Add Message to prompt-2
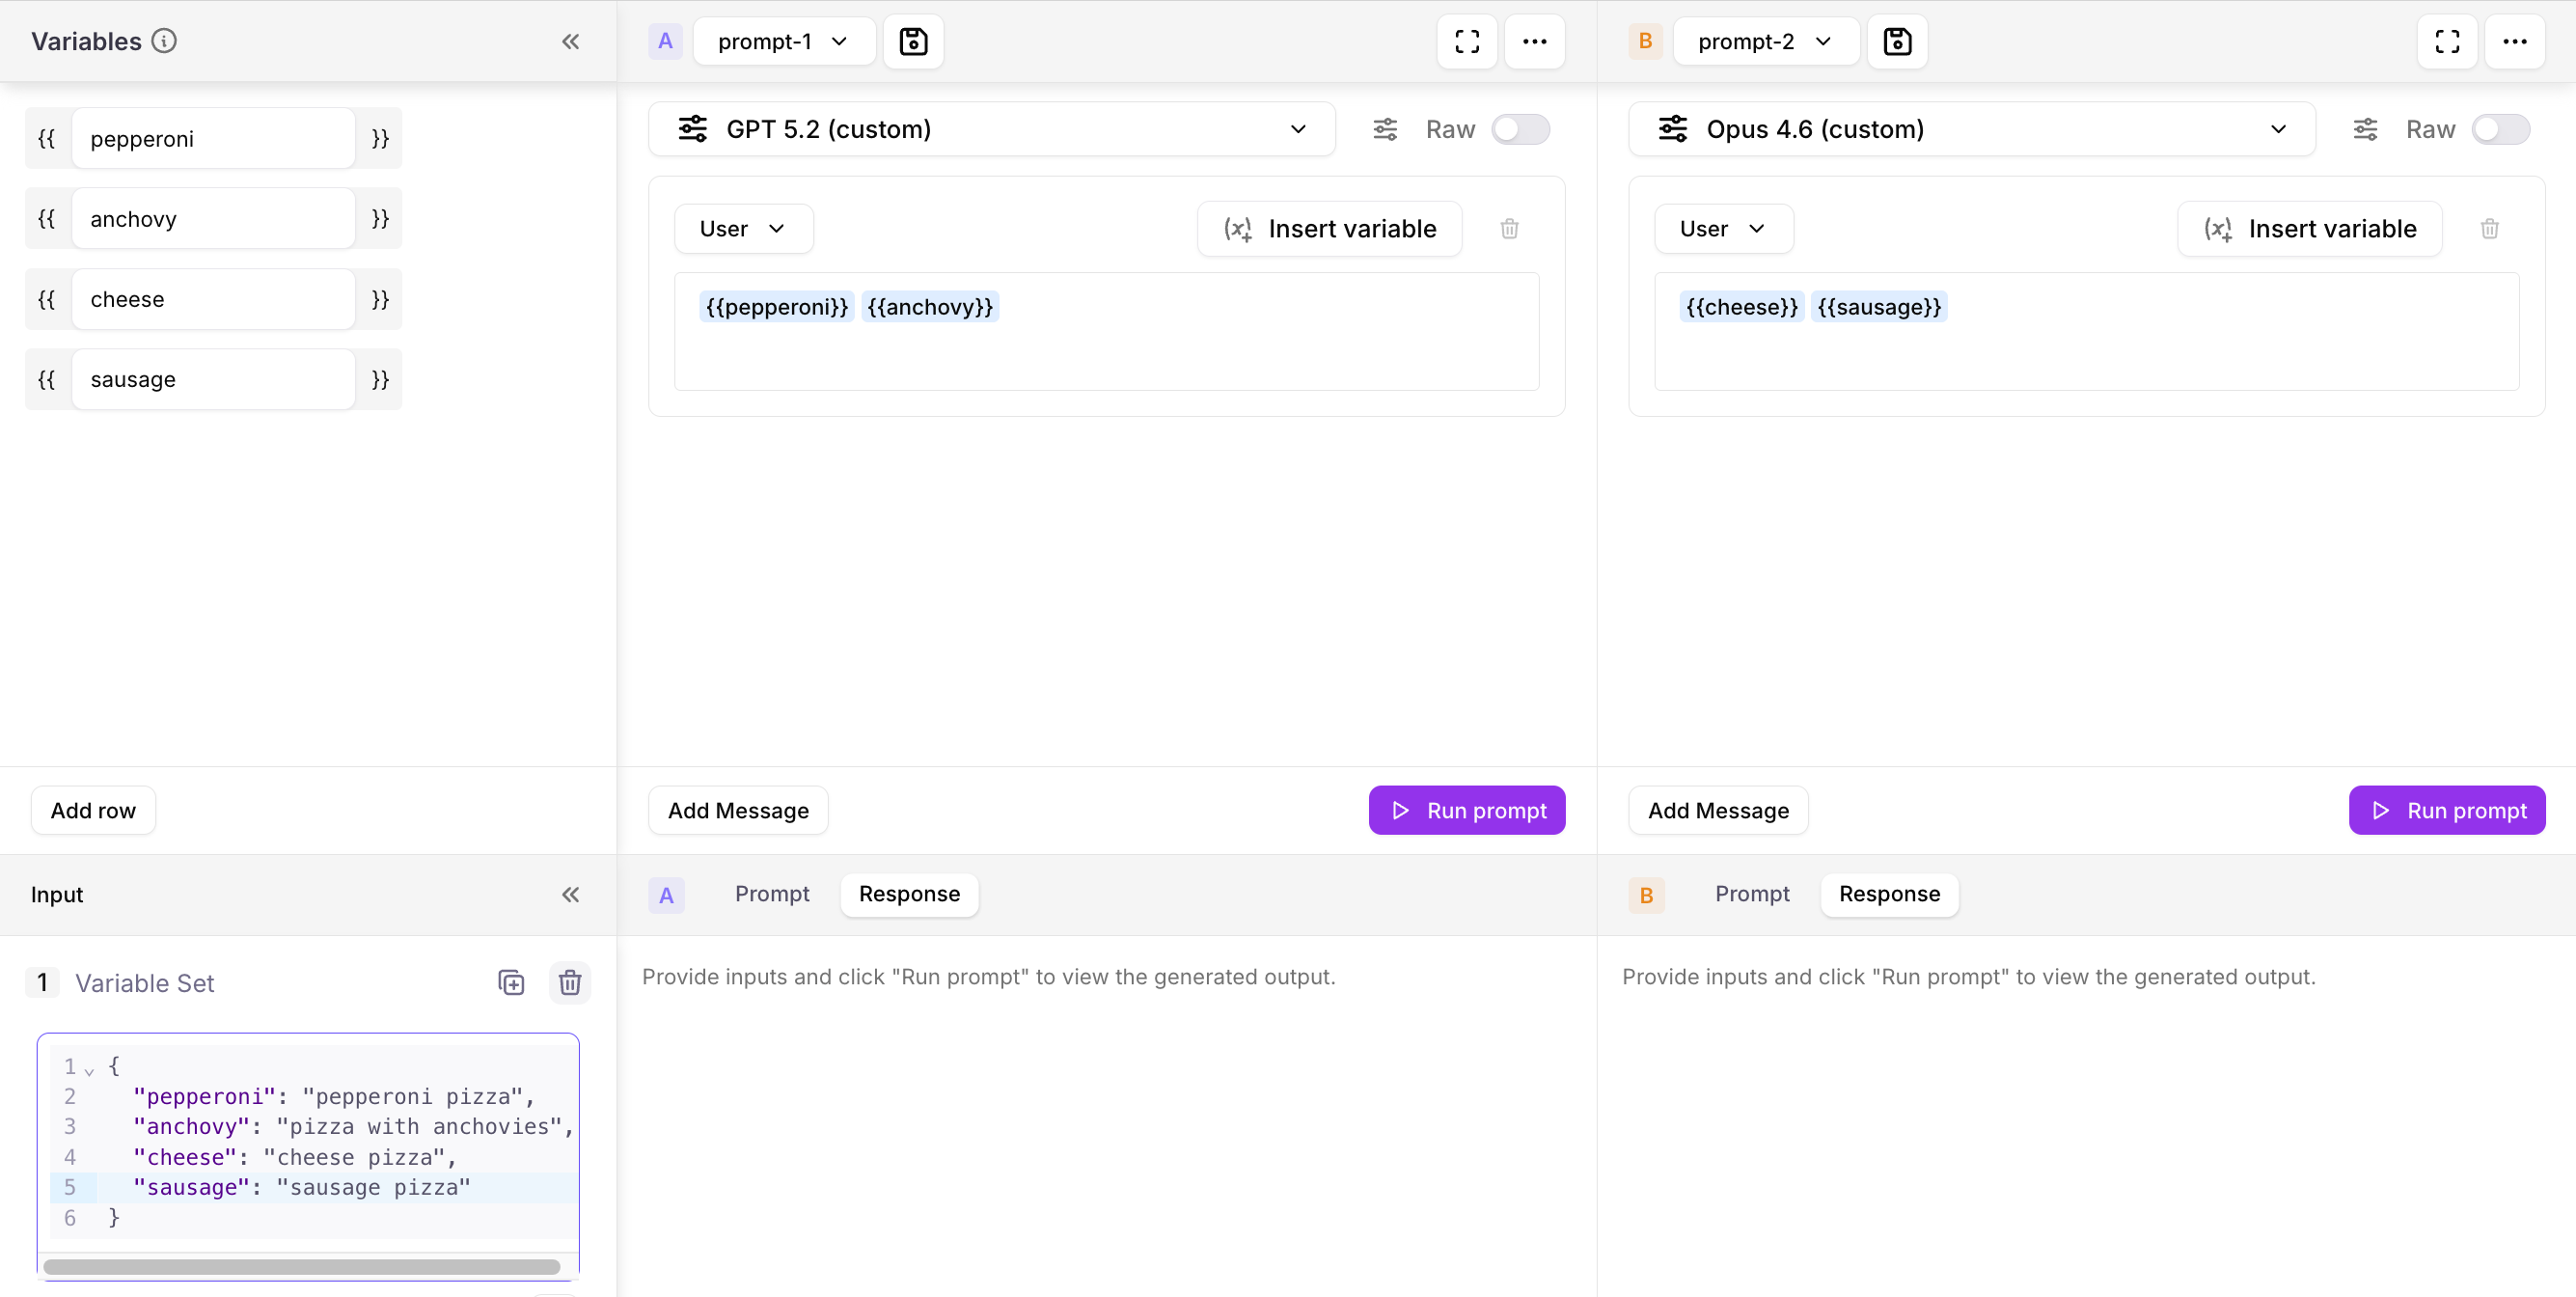Viewport: 2576px width, 1297px height. click(1718, 810)
